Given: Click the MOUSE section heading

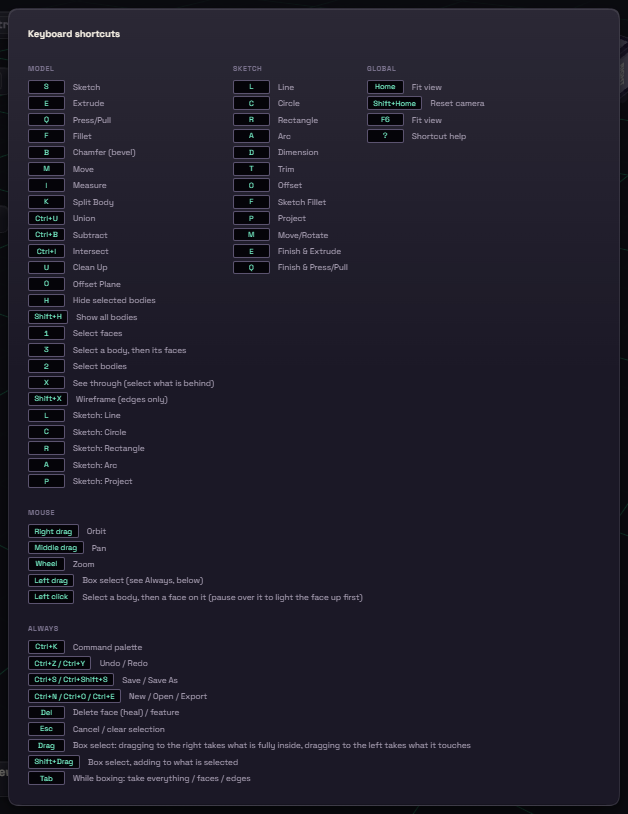Looking at the screenshot, I should [x=41, y=512].
